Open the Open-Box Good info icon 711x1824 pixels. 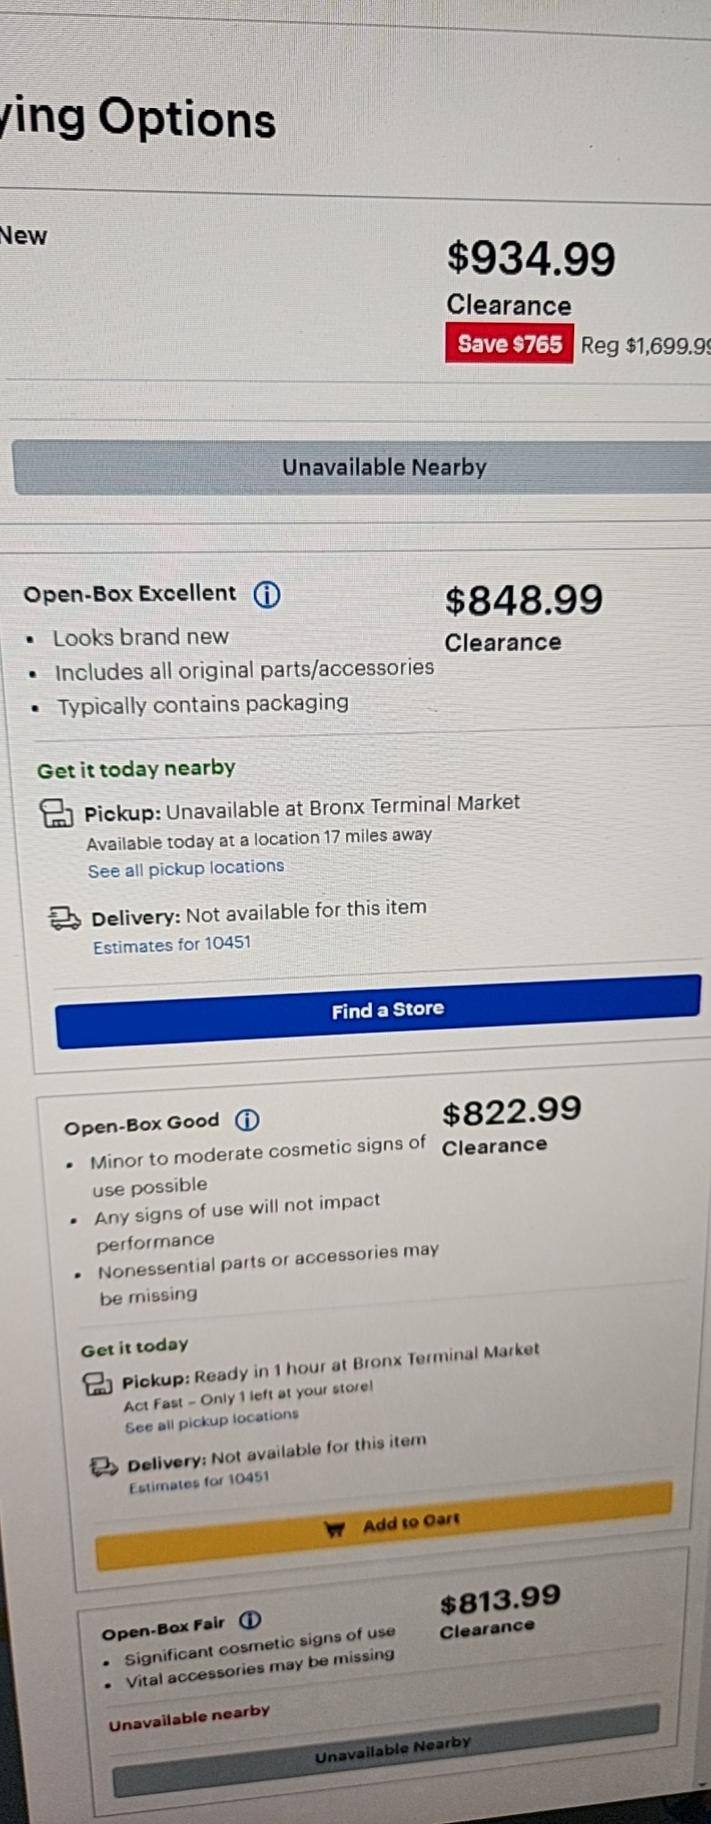pos(247,1120)
